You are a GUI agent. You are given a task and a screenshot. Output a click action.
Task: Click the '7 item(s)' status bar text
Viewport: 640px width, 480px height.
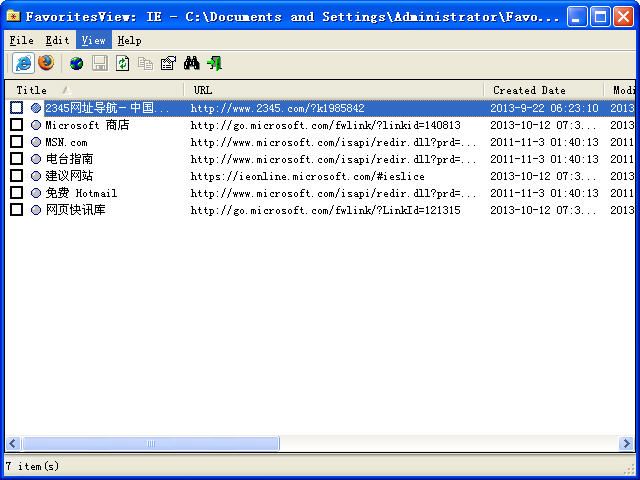tap(33, 466)
